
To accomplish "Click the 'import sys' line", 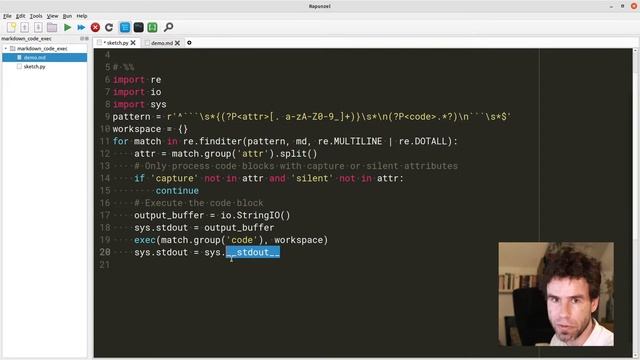I will tap(140, 104).
